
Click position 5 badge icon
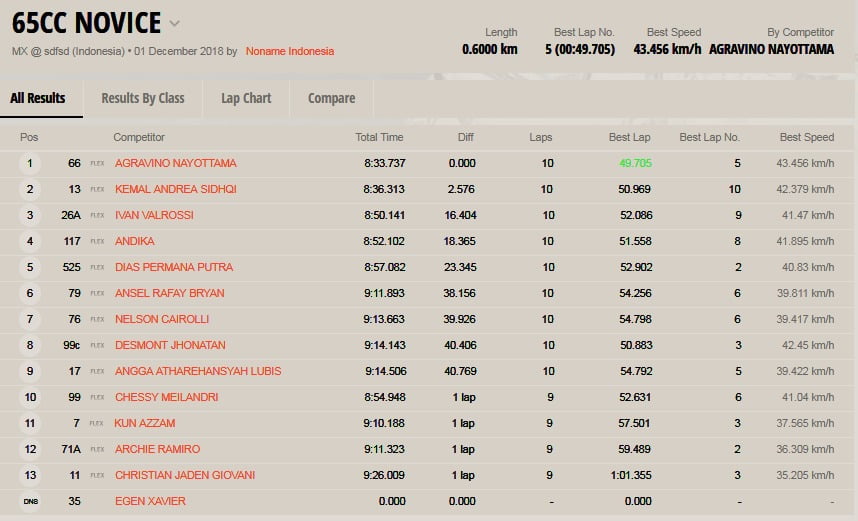[30, 267]
